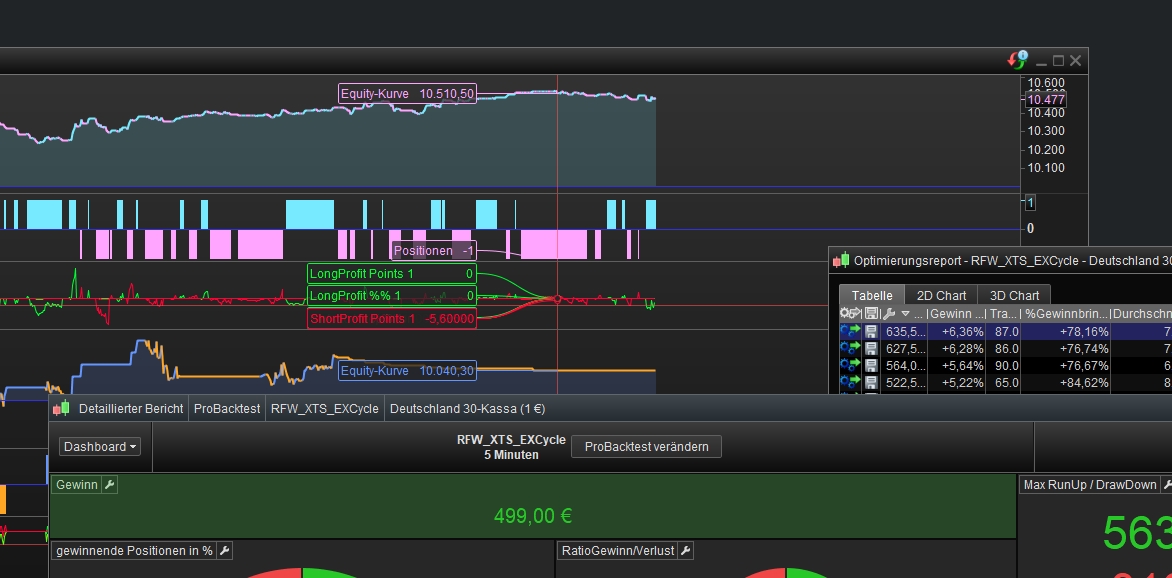Screen dimensions: 1172x578
Task: Click the Detaillierter Bericht title text
Action: click(131, 409)
